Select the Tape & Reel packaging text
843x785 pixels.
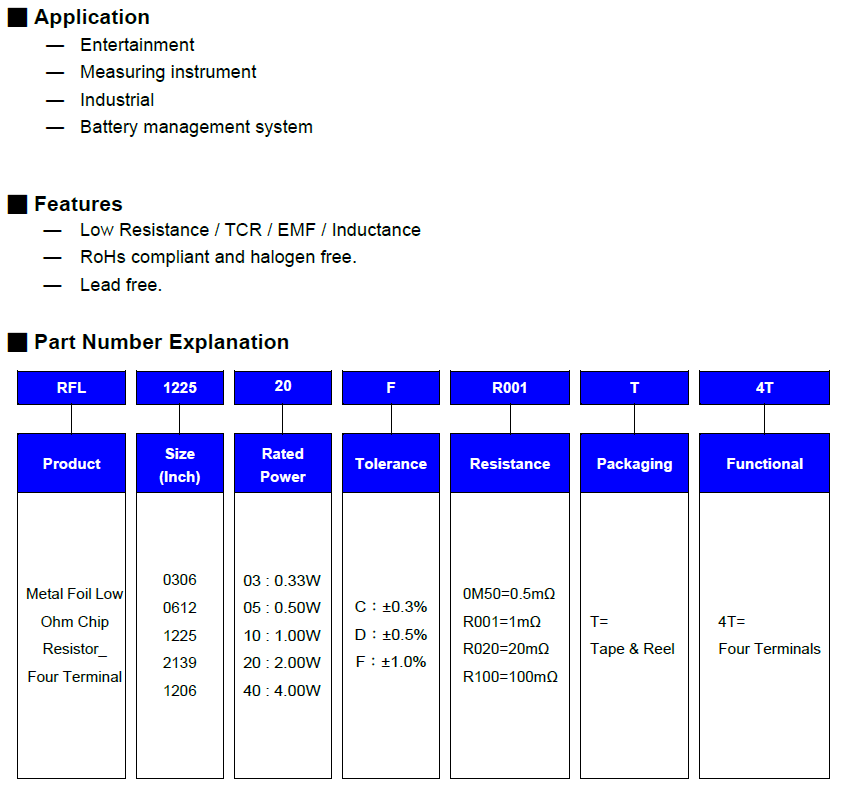point(632,649)
